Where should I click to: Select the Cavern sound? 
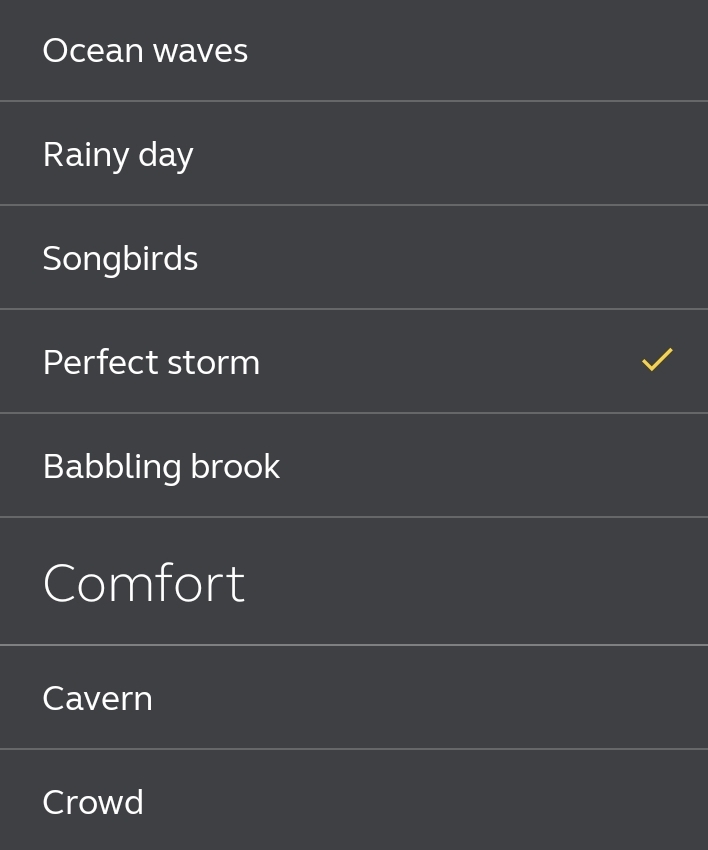click(x=354, y=698)
